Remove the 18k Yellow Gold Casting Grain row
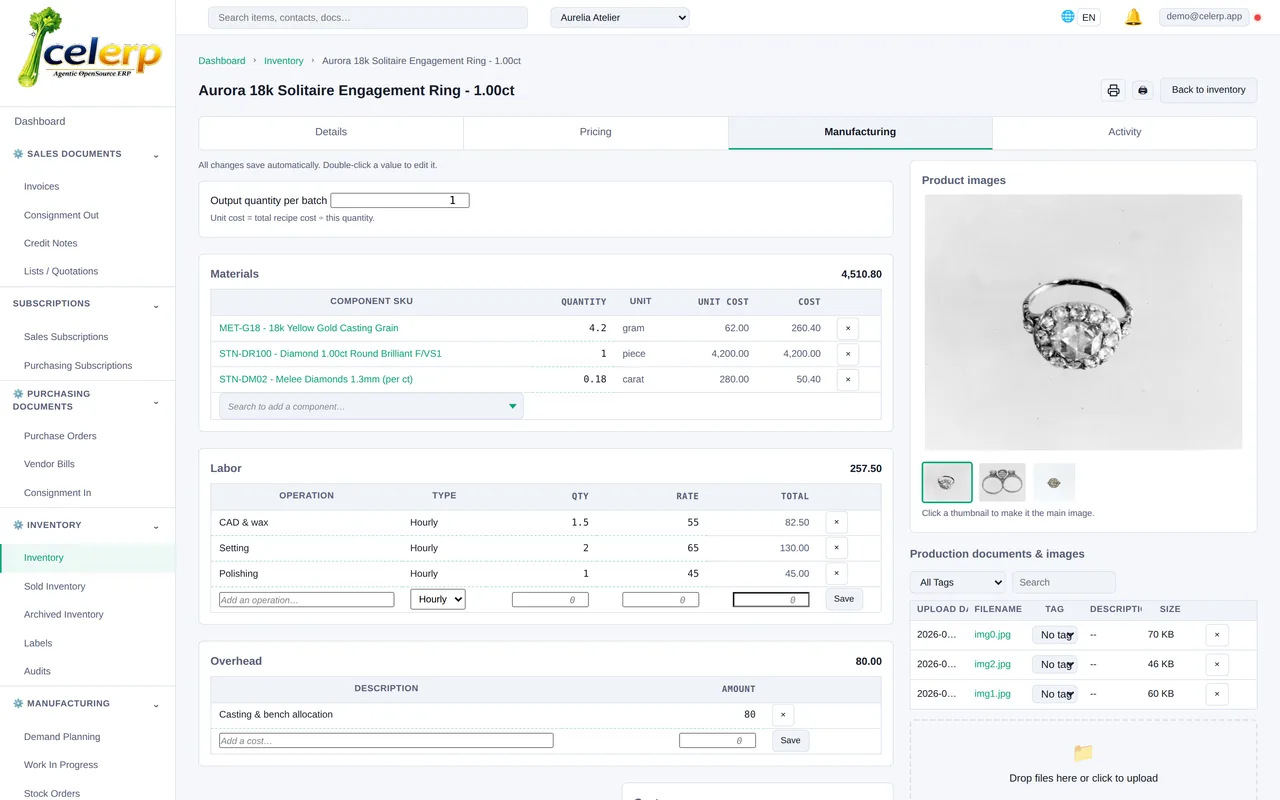This screenshot has height=800, width=1280. (848, 328)
